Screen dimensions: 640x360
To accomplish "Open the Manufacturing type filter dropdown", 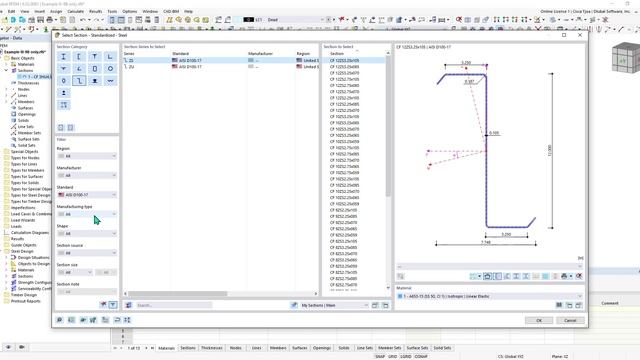I will click(x=87, y=214).
